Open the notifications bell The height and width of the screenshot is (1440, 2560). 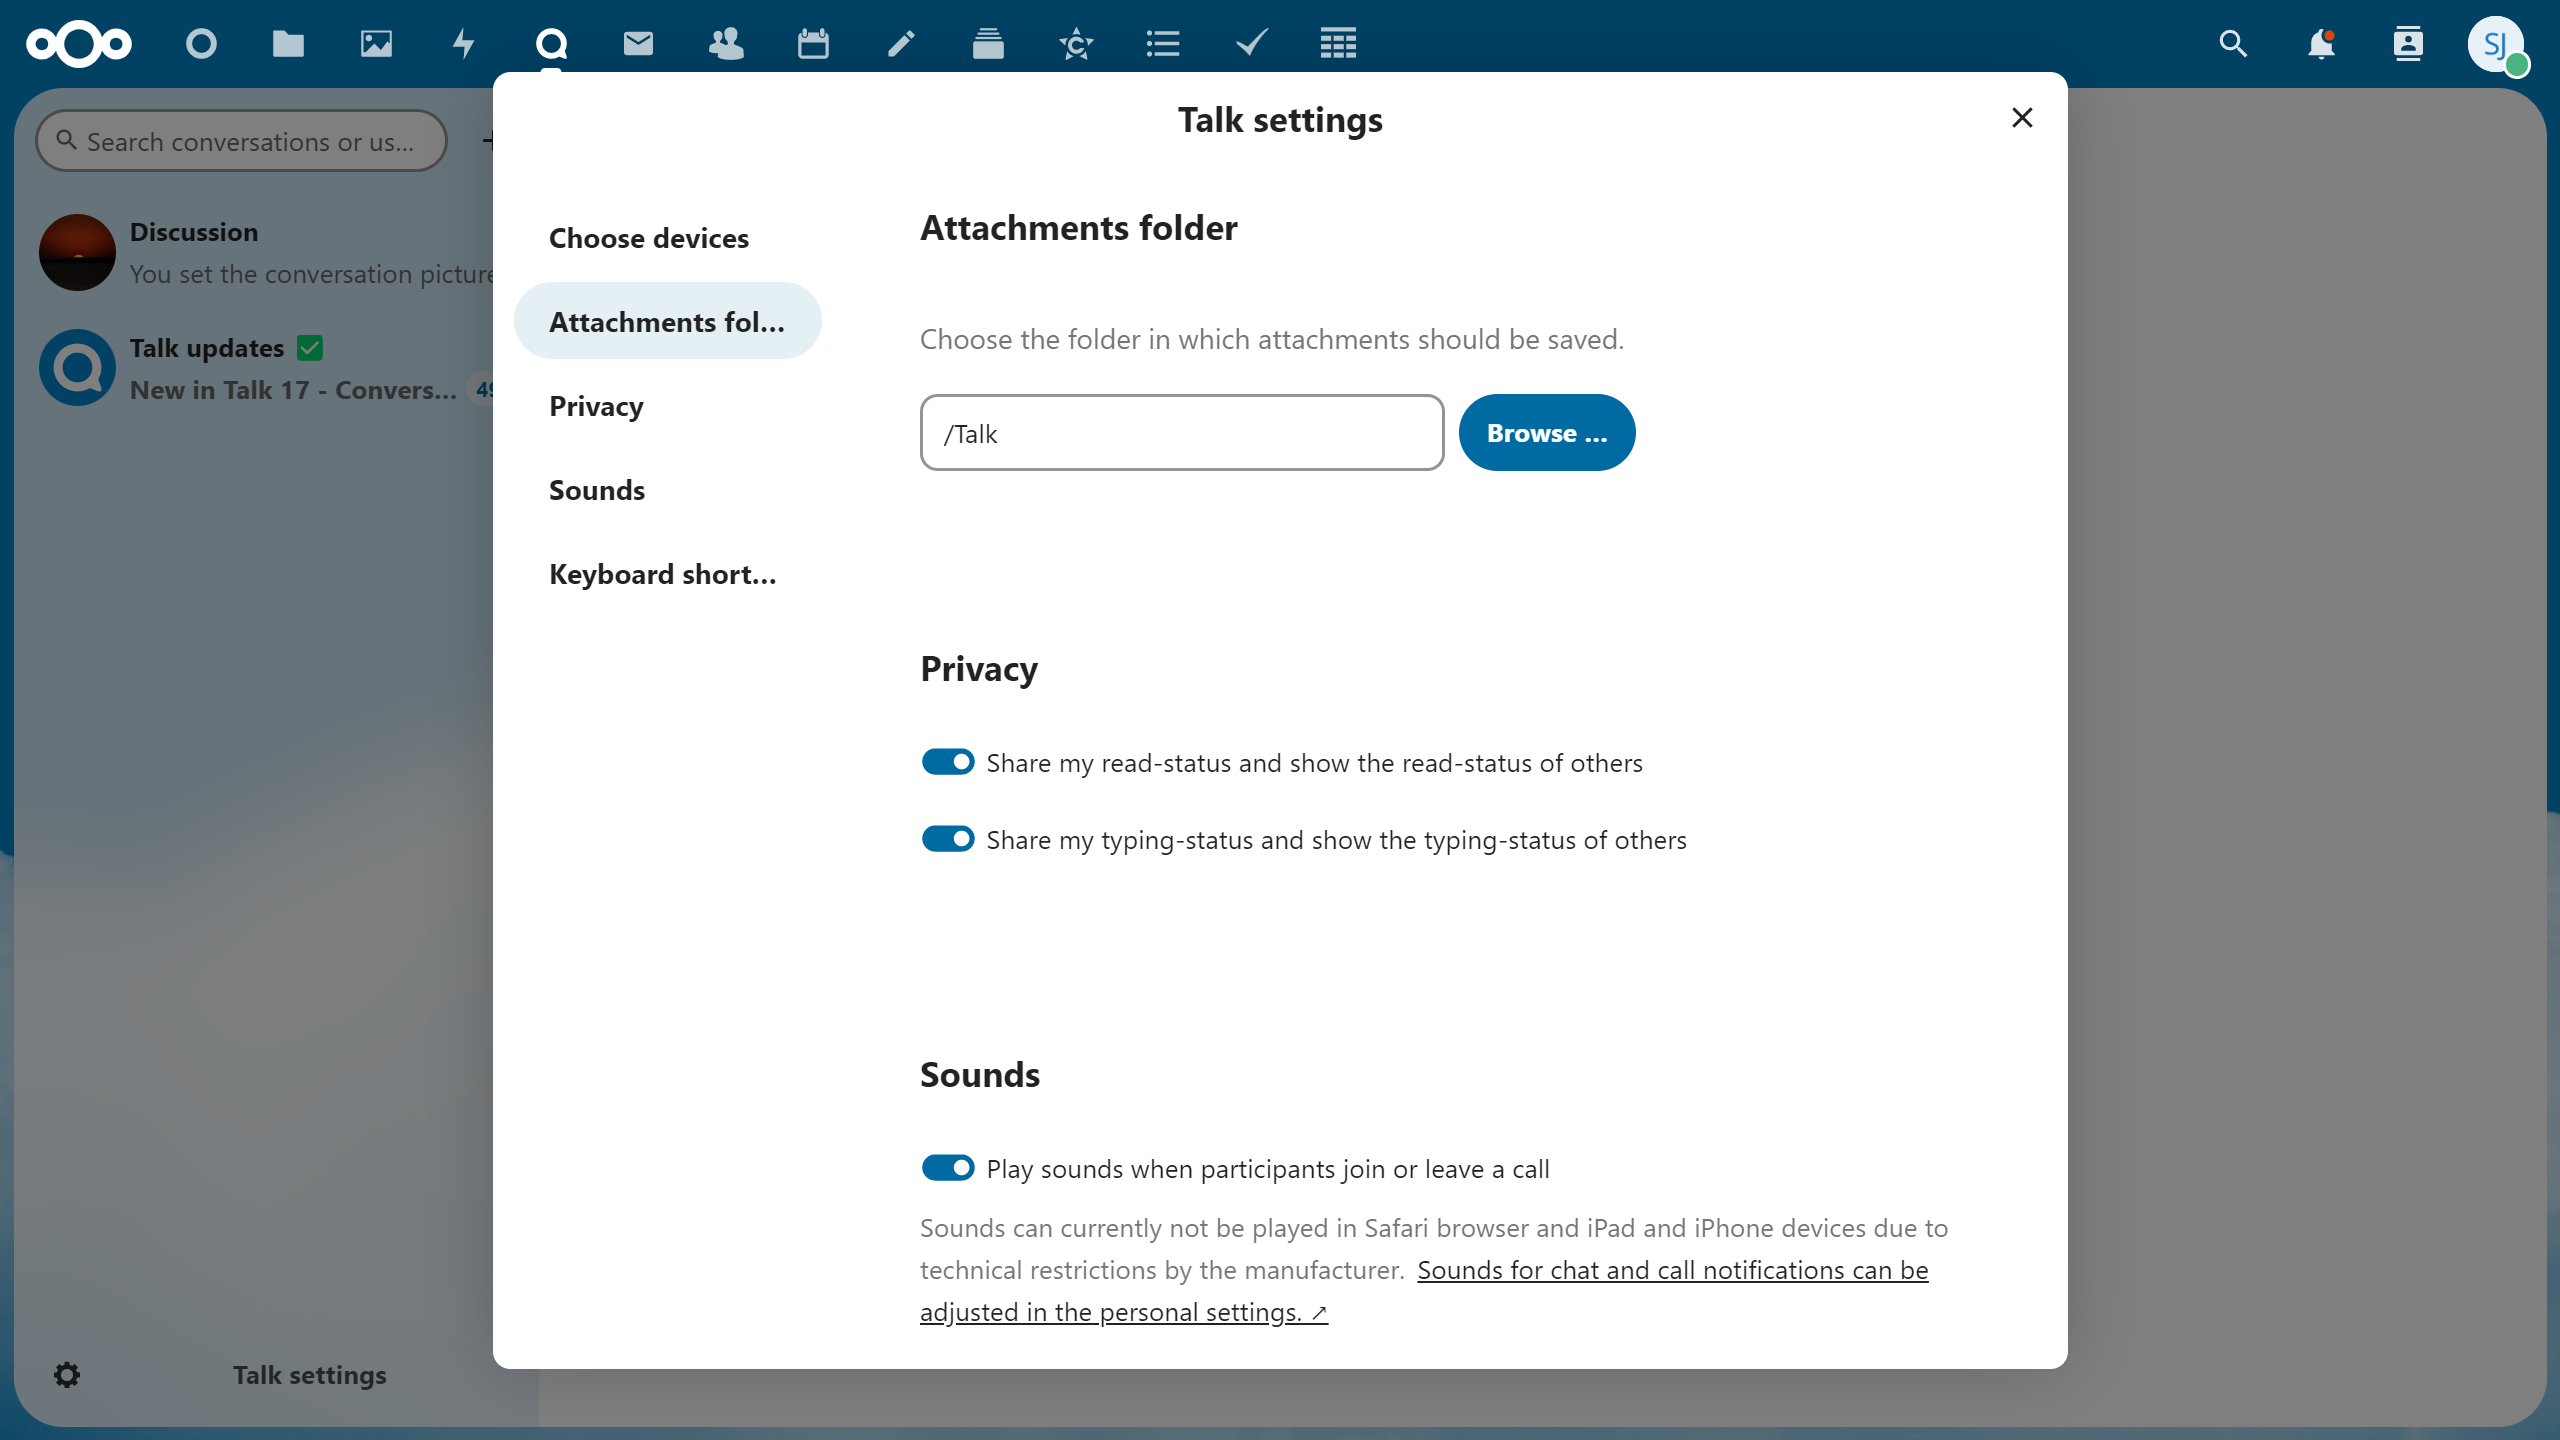point(2320,44)
